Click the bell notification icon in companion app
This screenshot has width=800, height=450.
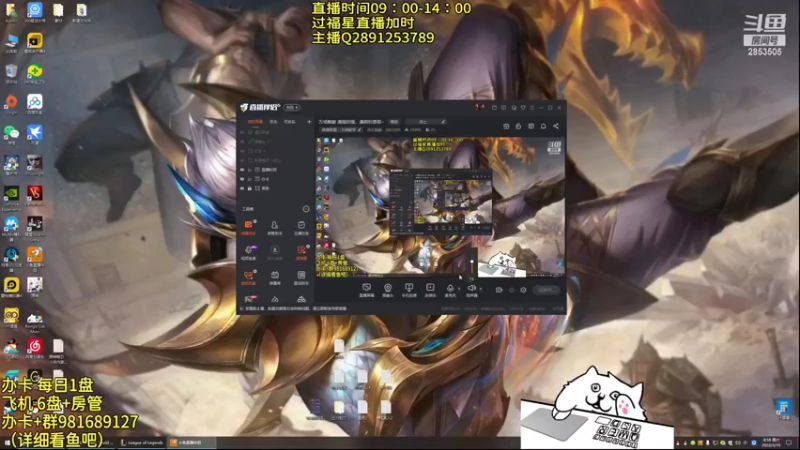point(543,126)
